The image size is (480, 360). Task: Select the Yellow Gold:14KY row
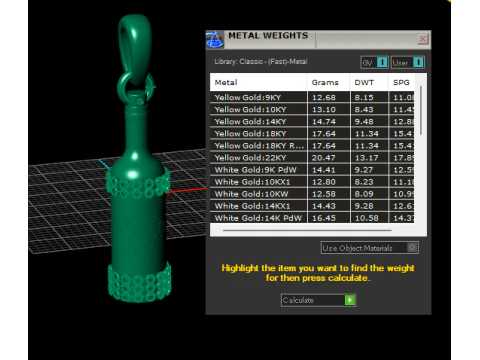pyautogui.click(x=312, y=121)
